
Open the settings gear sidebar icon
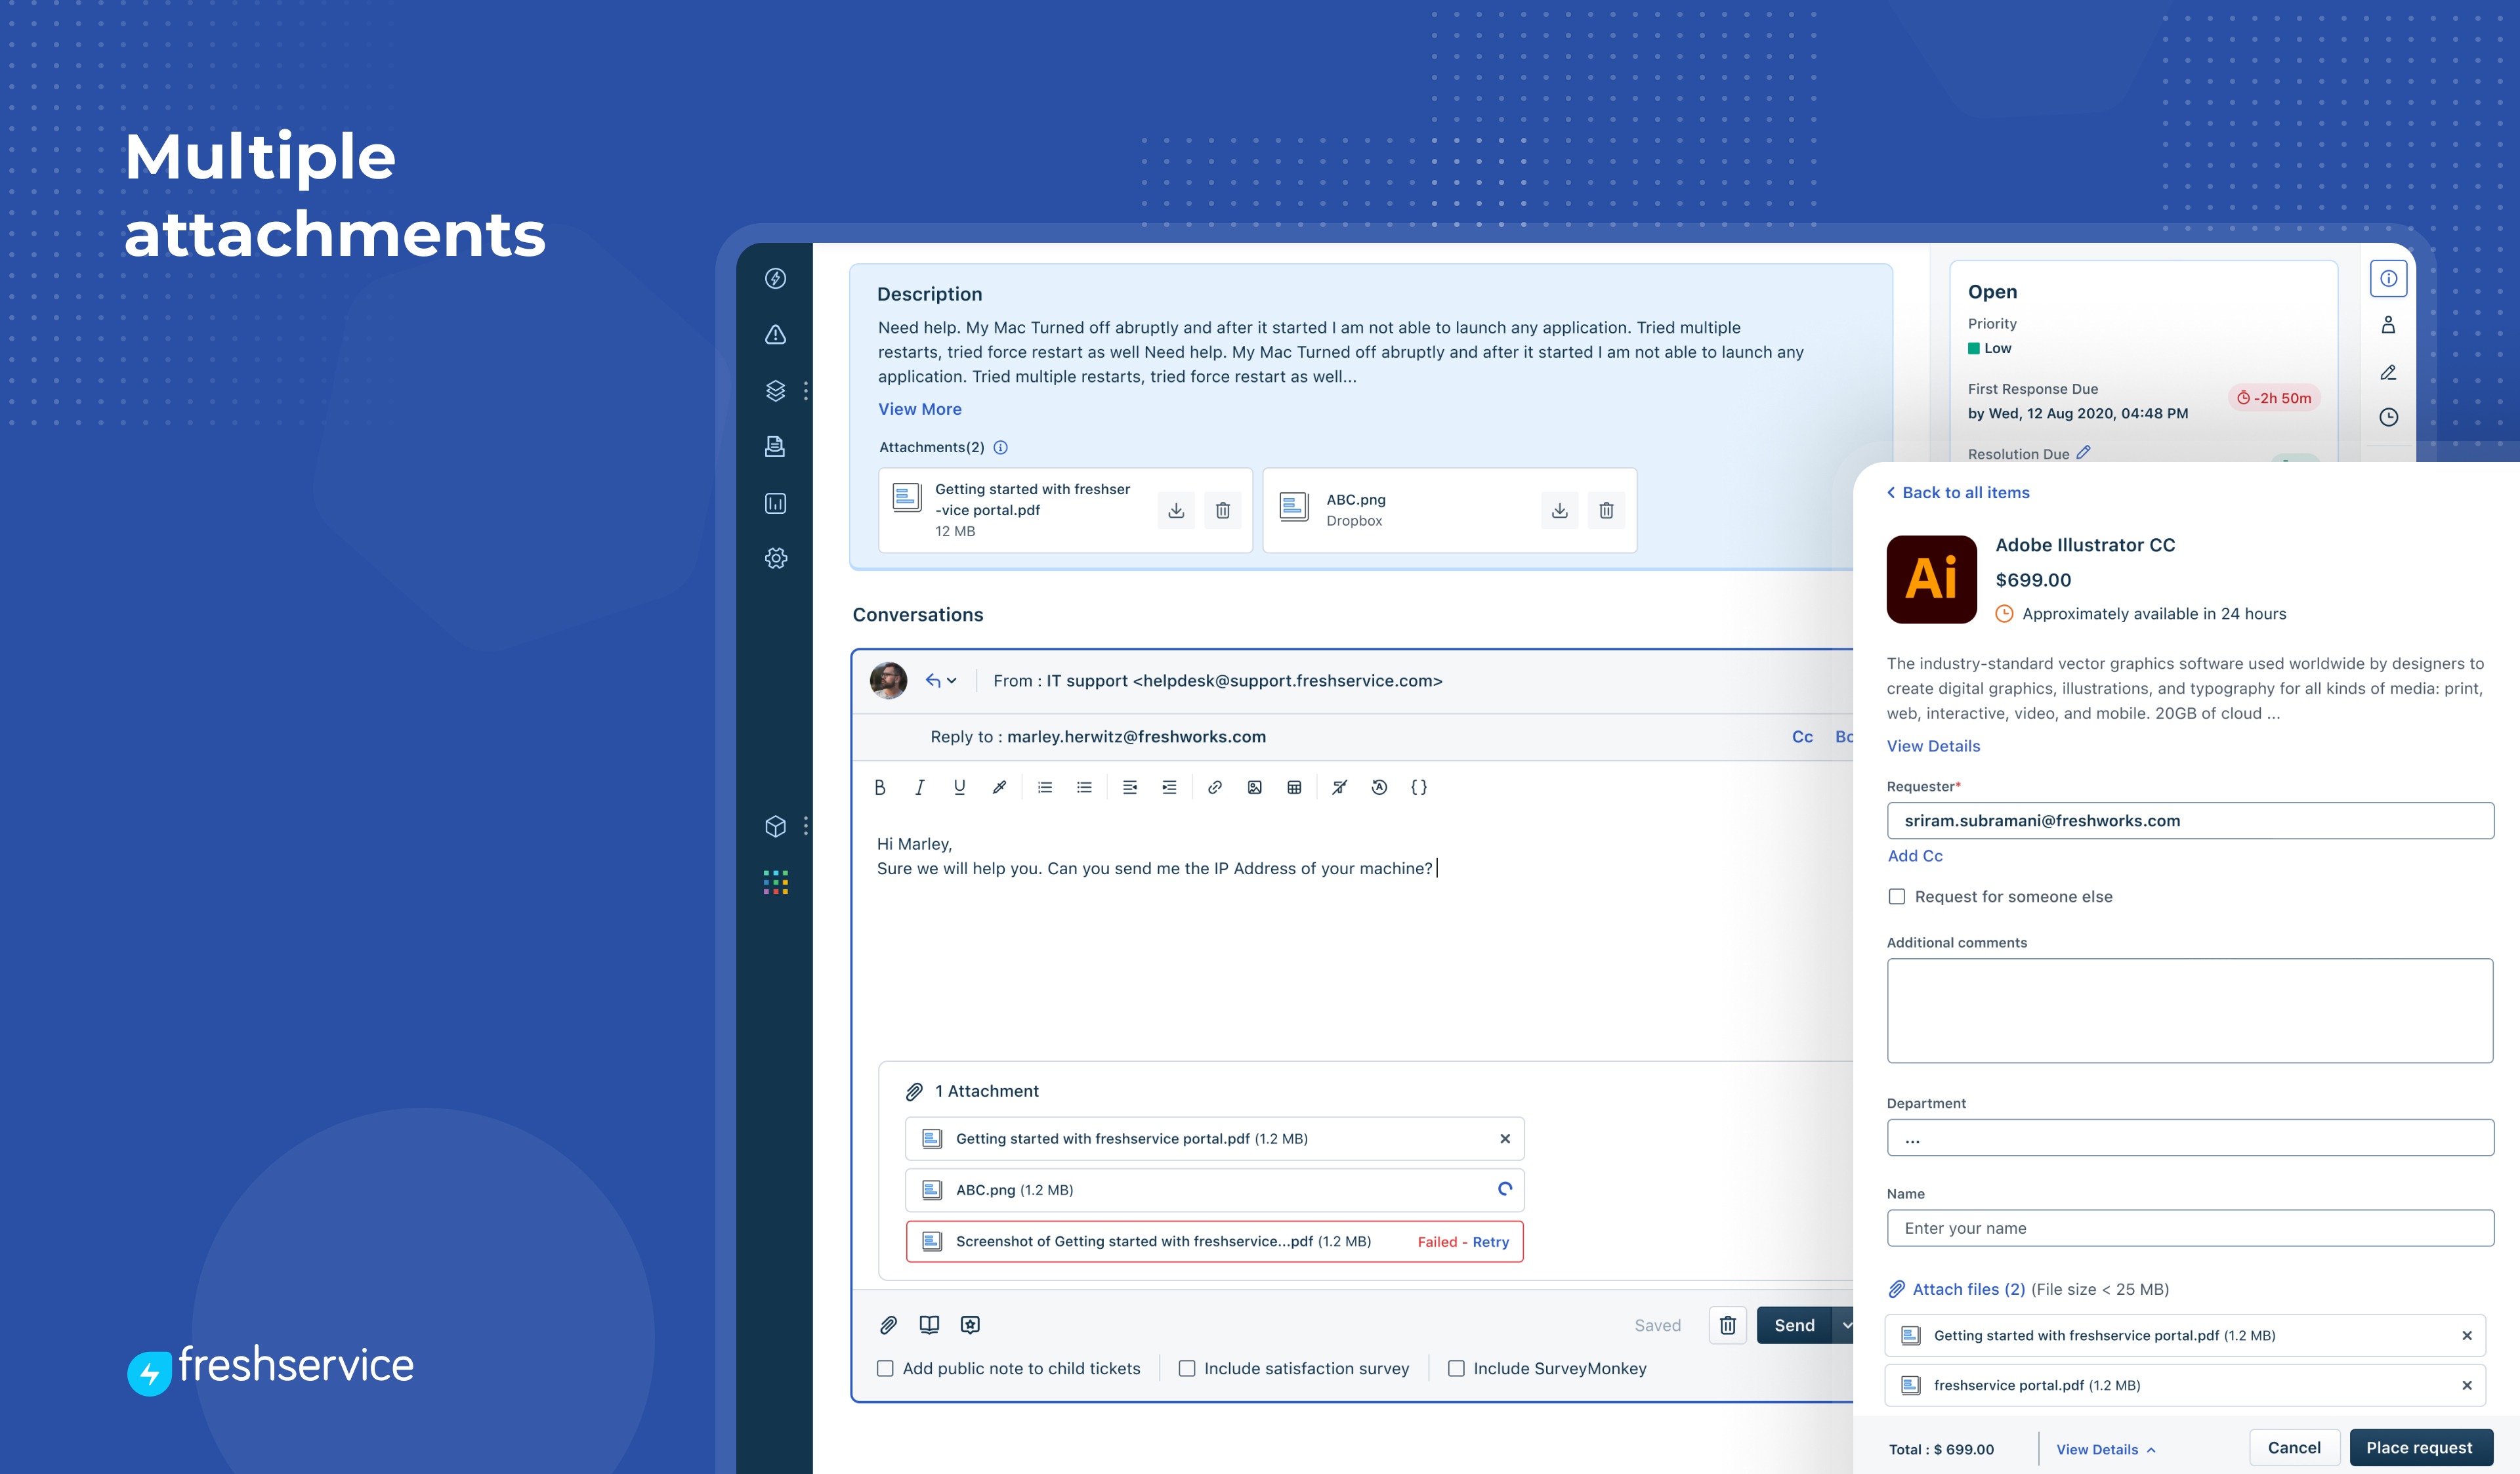click(775, 558)
